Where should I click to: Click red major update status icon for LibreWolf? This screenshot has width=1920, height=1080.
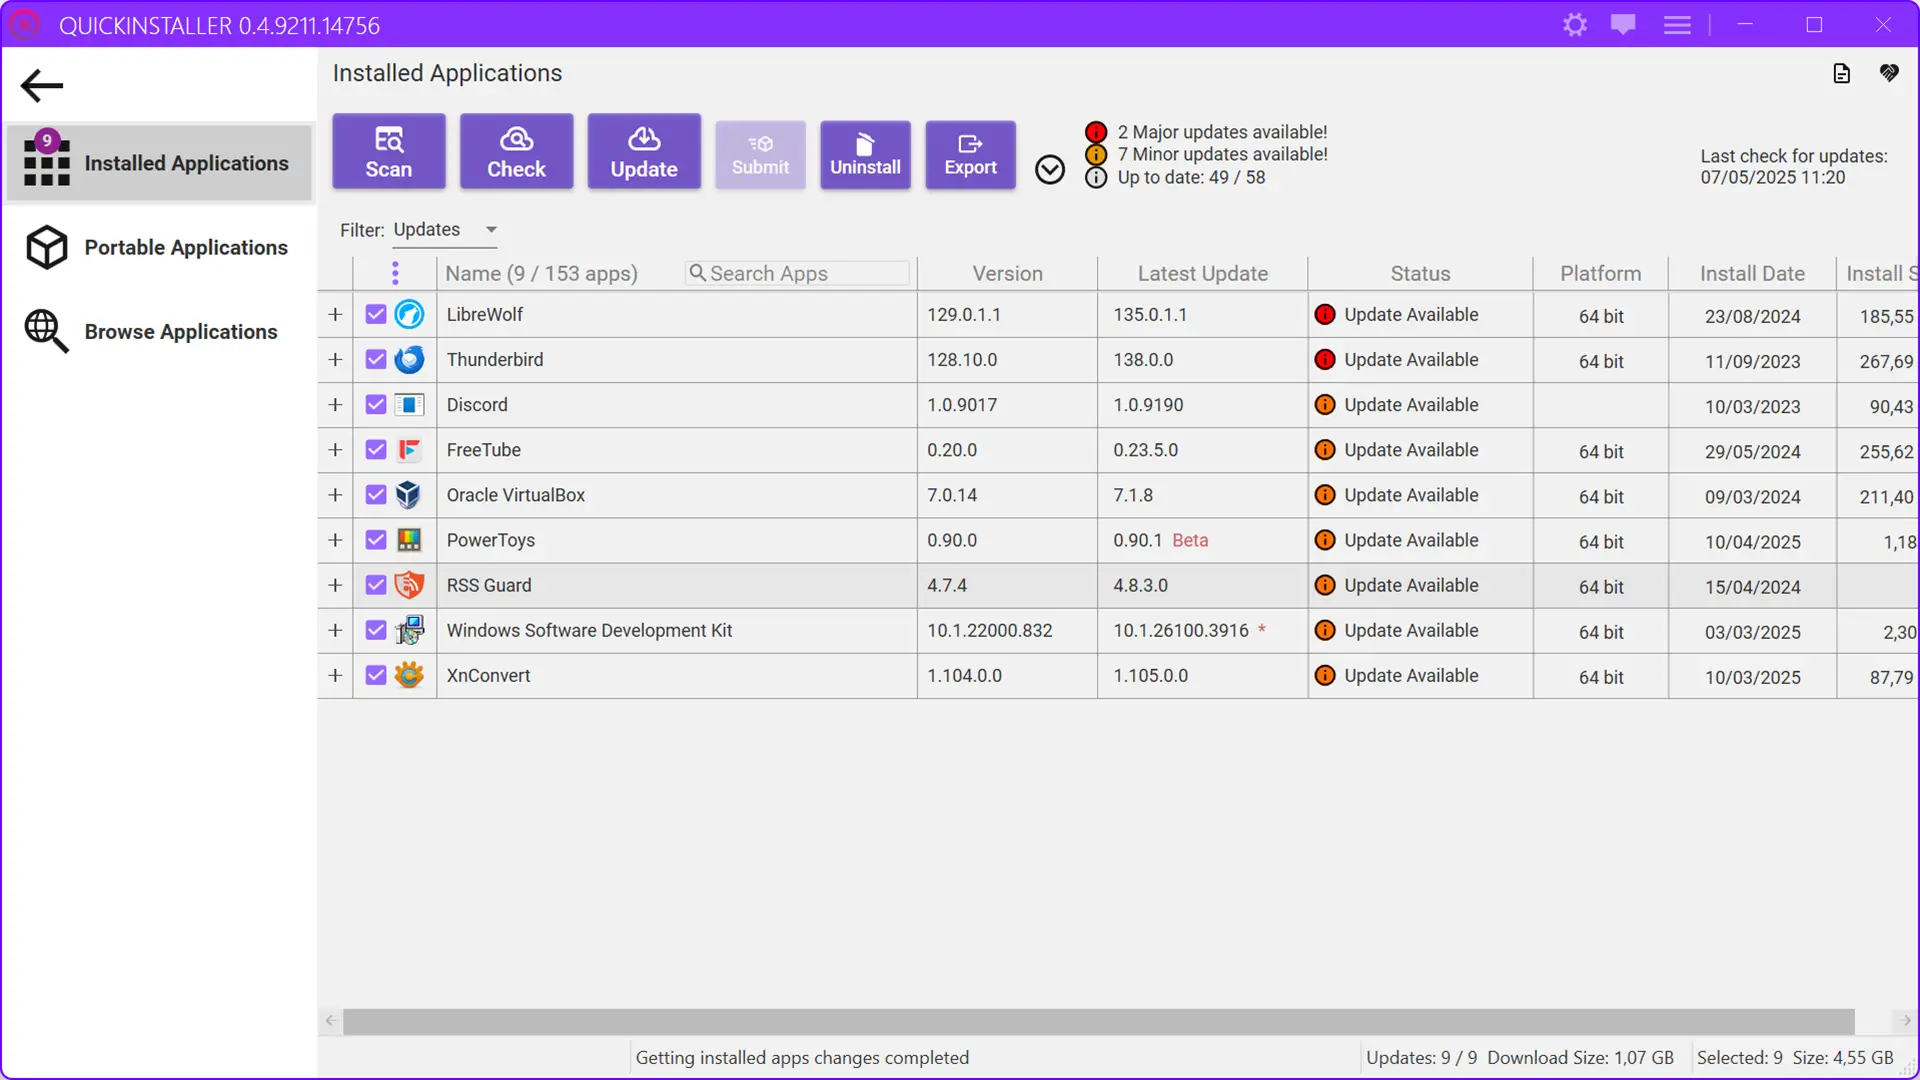(x=1325, y=314)
